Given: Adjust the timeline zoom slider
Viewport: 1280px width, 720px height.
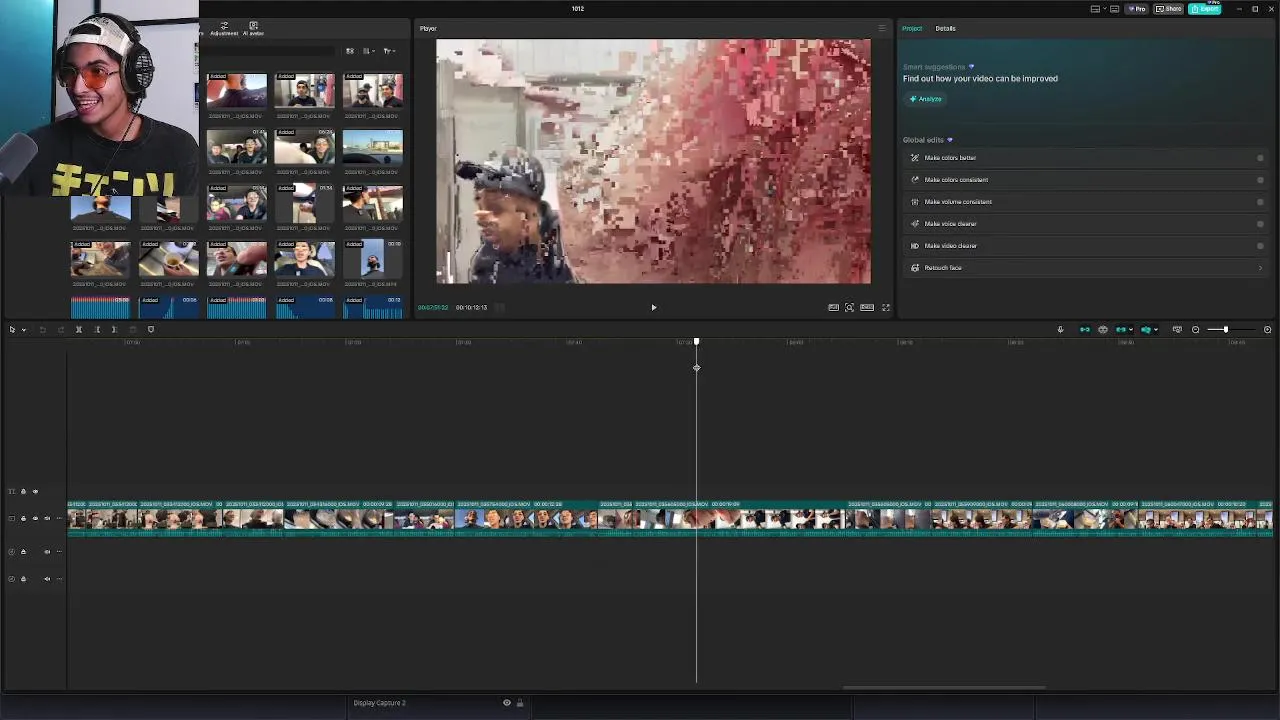Looking at the screenshot, I should 1225,329.
